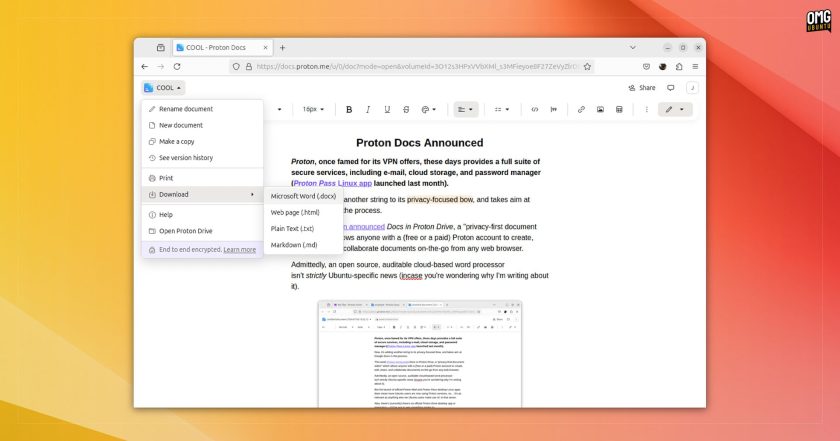Image resolution: width=840 pixels, height=441 pixels.
Task: Click the misspelled word 'incase' in document
Action: pyautogui.click(x=412, y=275)
